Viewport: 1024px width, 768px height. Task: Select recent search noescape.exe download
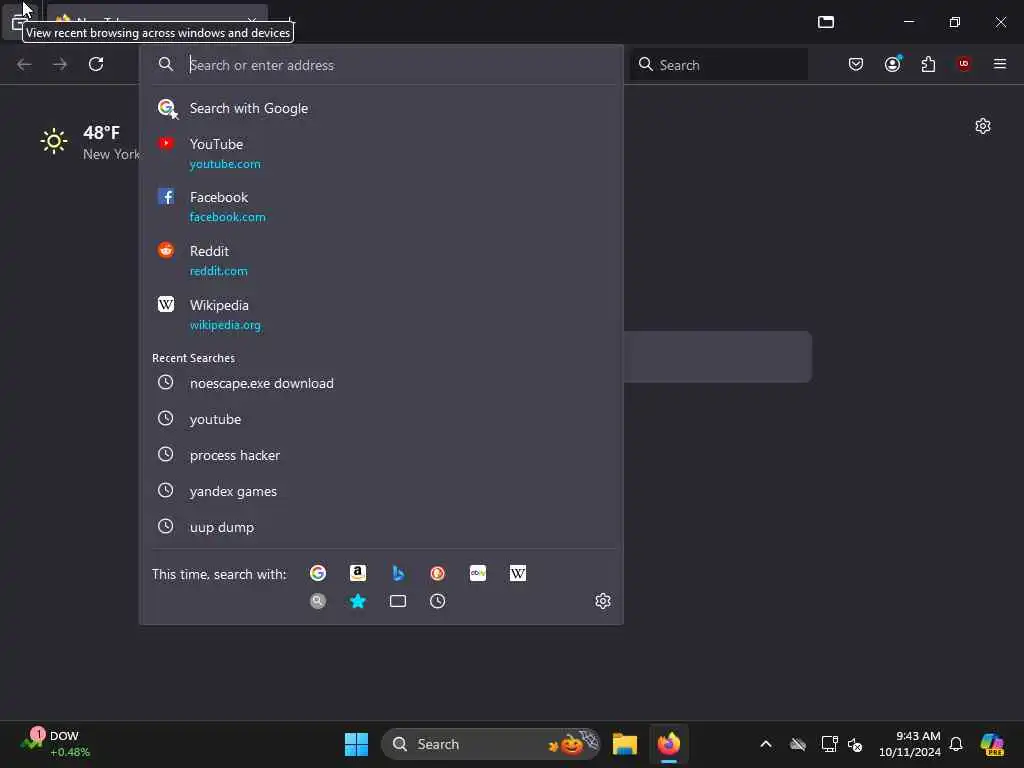coord(381,383)
